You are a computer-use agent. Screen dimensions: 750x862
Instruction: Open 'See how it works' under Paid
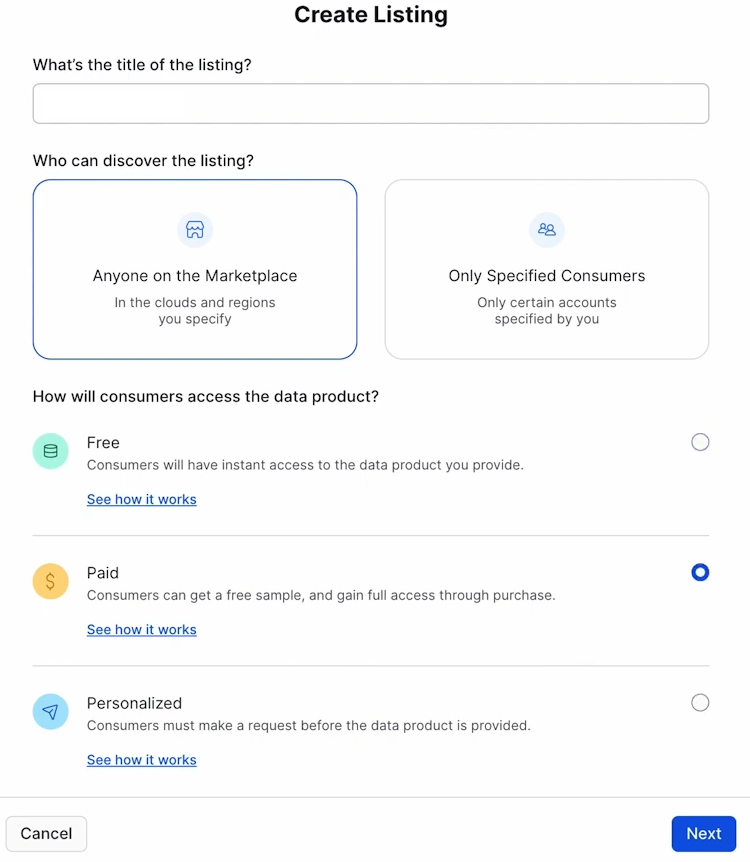[x=141, y=629]
